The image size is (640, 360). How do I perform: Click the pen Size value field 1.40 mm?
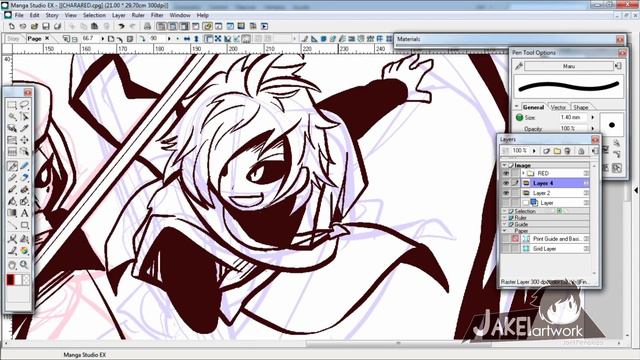[573, 118]
